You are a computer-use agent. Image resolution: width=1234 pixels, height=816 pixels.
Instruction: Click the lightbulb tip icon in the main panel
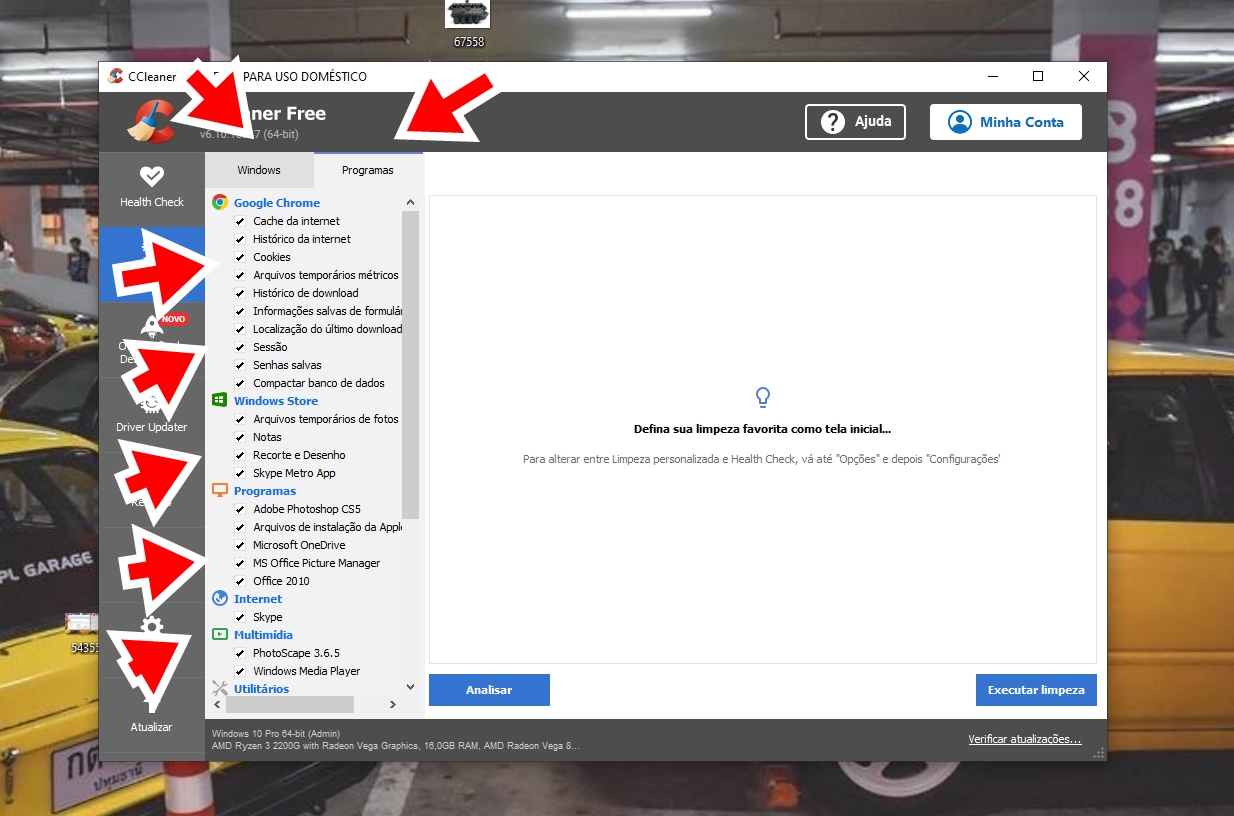[763, 397]
